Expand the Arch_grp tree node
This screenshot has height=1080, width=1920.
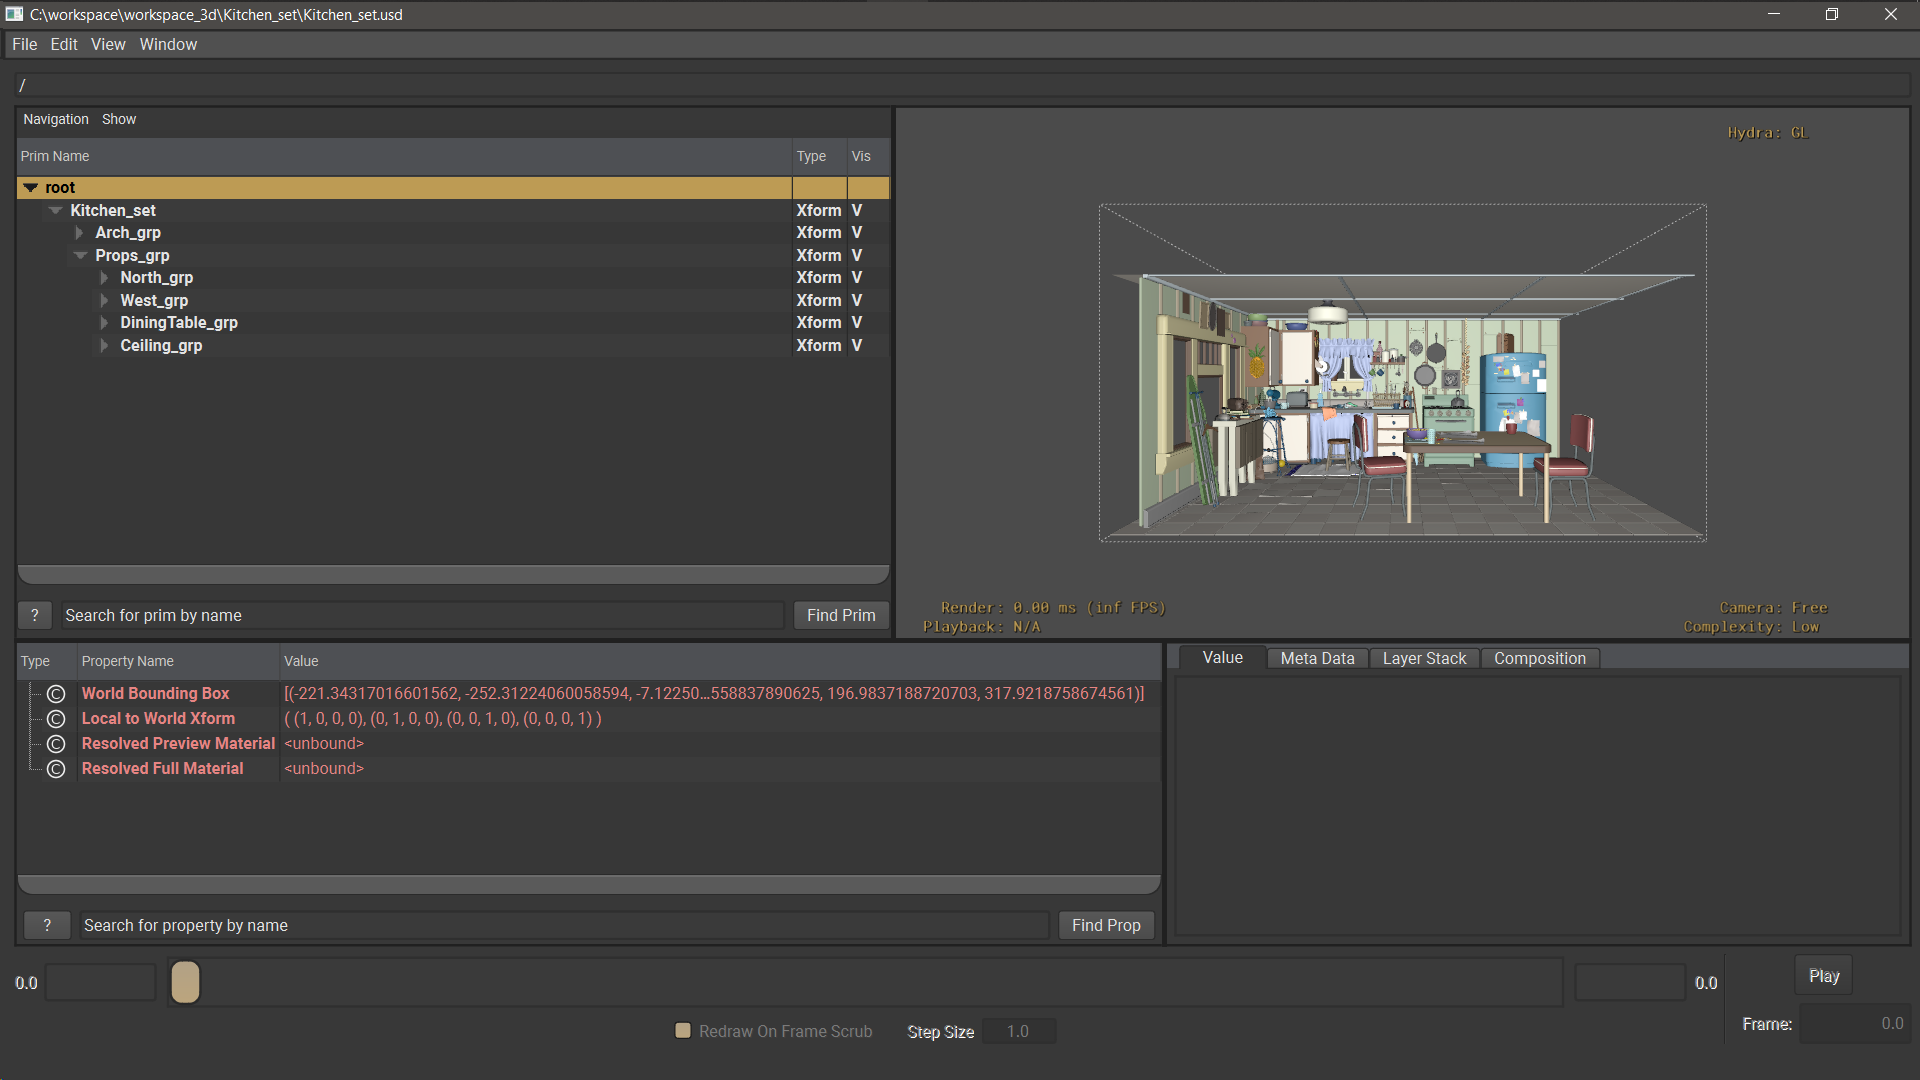click(x=79, y=233)
